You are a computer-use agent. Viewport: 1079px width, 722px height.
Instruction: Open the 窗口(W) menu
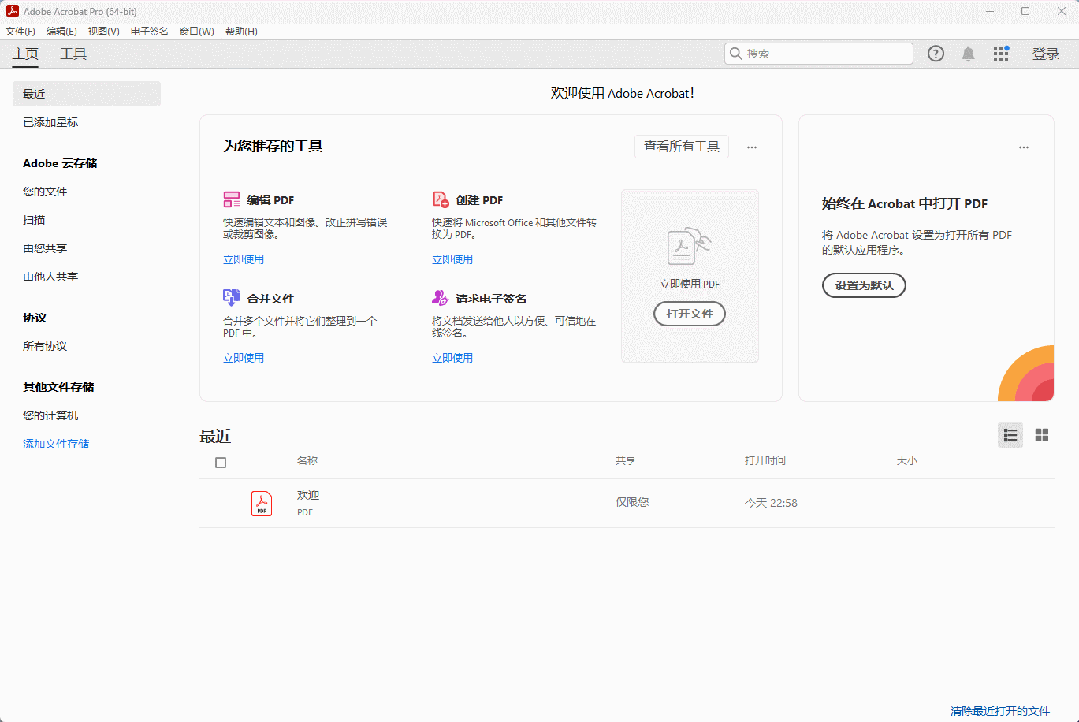(197, 31)
